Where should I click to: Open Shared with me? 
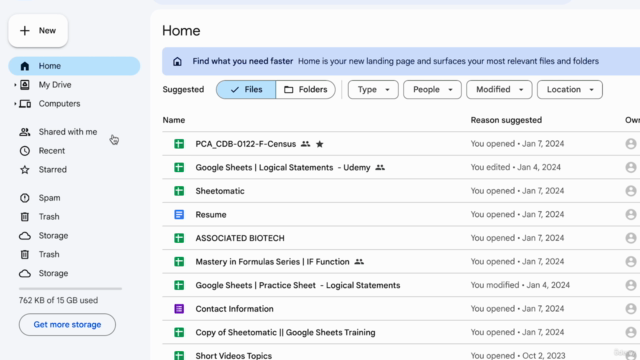68,132
